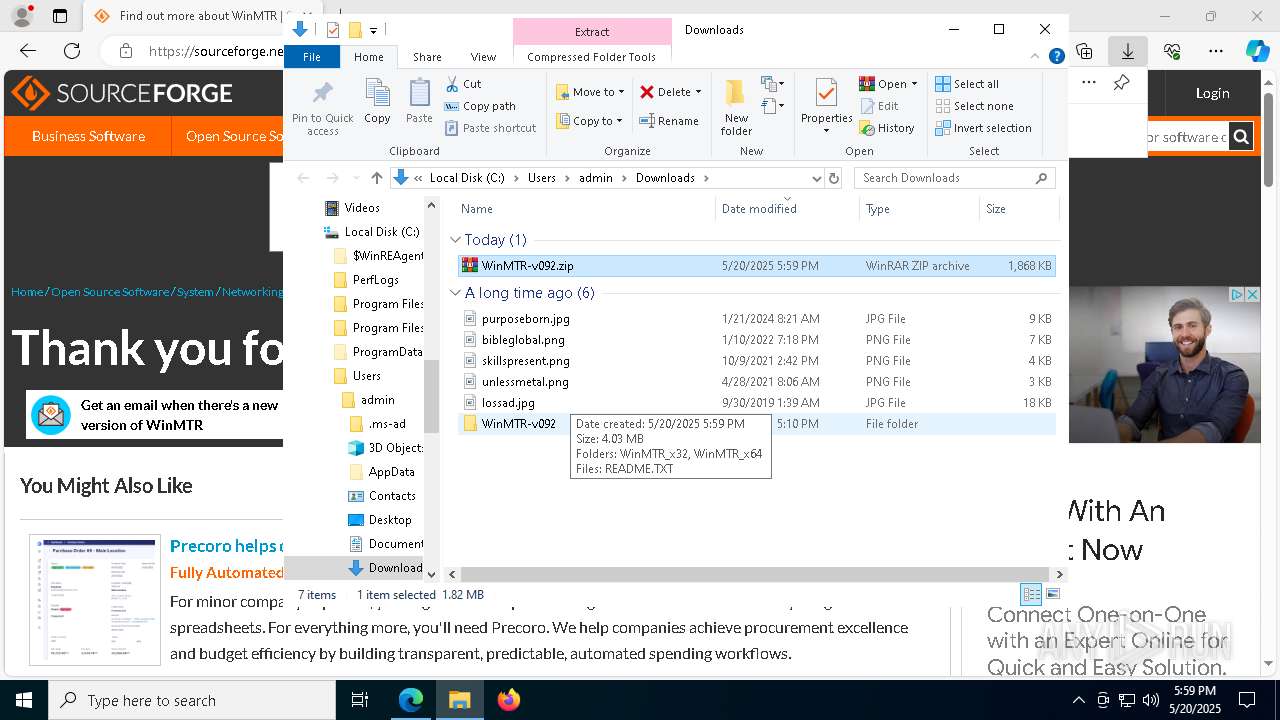Switch to details view button in status bar

1031,594
